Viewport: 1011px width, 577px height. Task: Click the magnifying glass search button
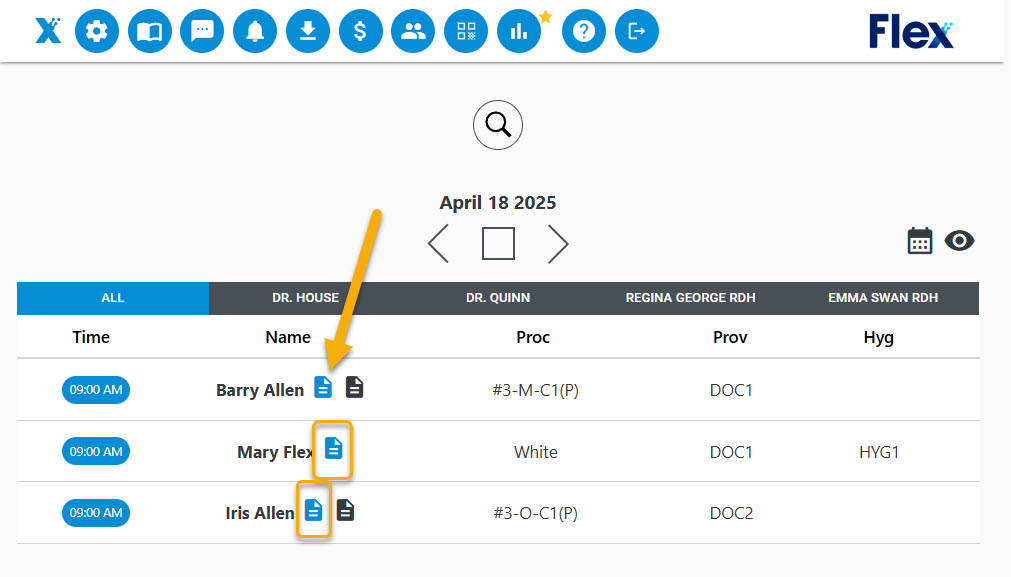coord(498,125)
